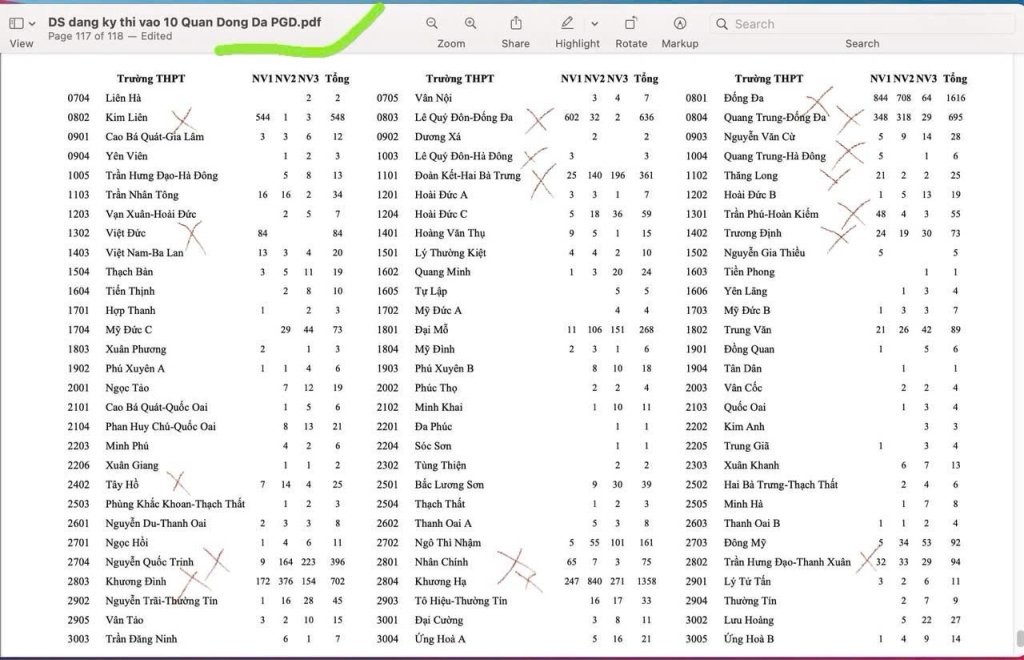
Task: Click the total '695' for Quang Trung-Đống Đa
Action: click(955, 118)
